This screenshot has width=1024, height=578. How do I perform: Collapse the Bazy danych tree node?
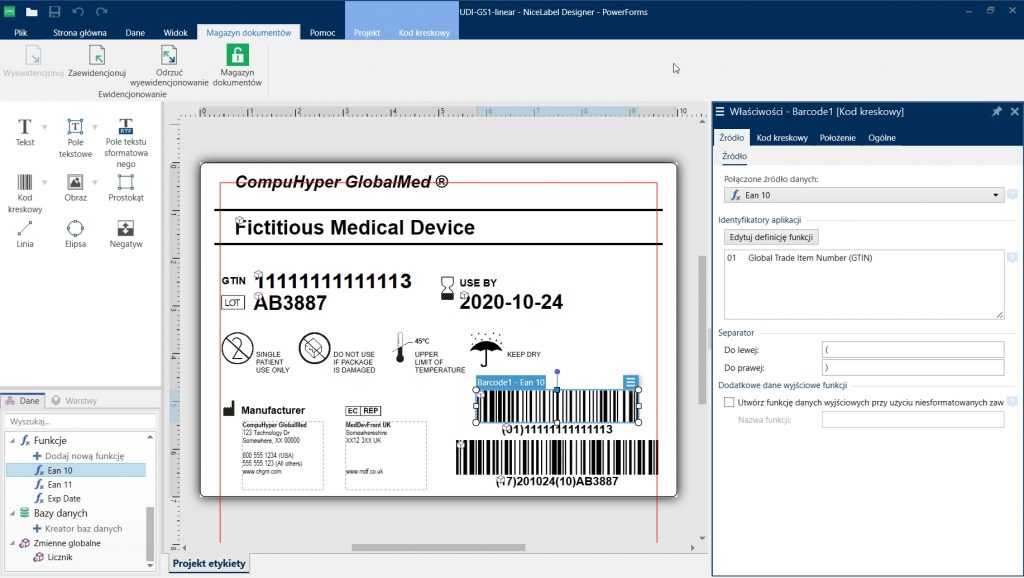[12, 513]
